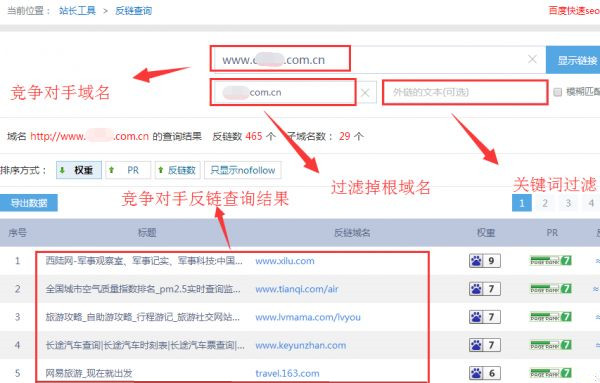This screenshot has height=383, width=600.
Task: Focus the root domain filter field
Action: (x=283, y=92)
